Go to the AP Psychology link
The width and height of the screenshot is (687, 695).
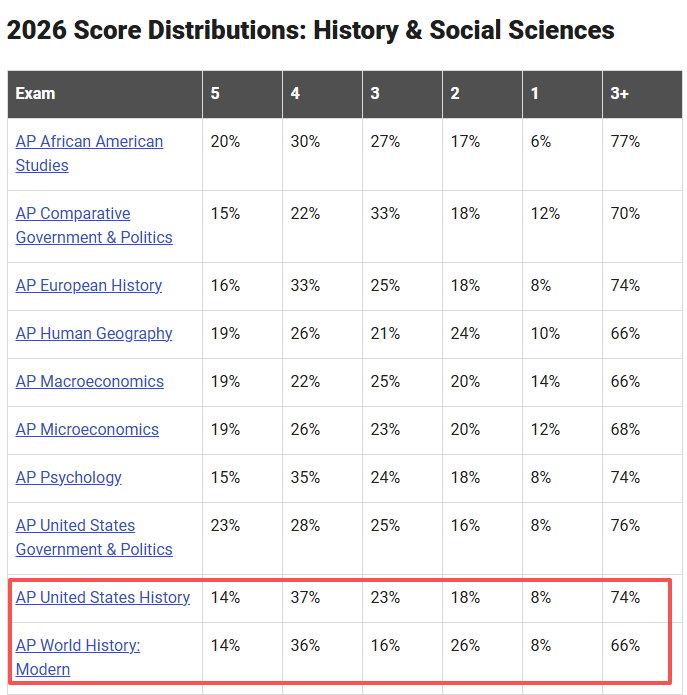coord(69,477)
